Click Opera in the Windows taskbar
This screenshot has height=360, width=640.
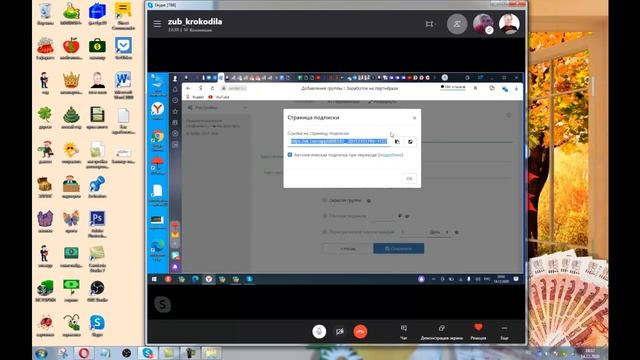(84, 353)
